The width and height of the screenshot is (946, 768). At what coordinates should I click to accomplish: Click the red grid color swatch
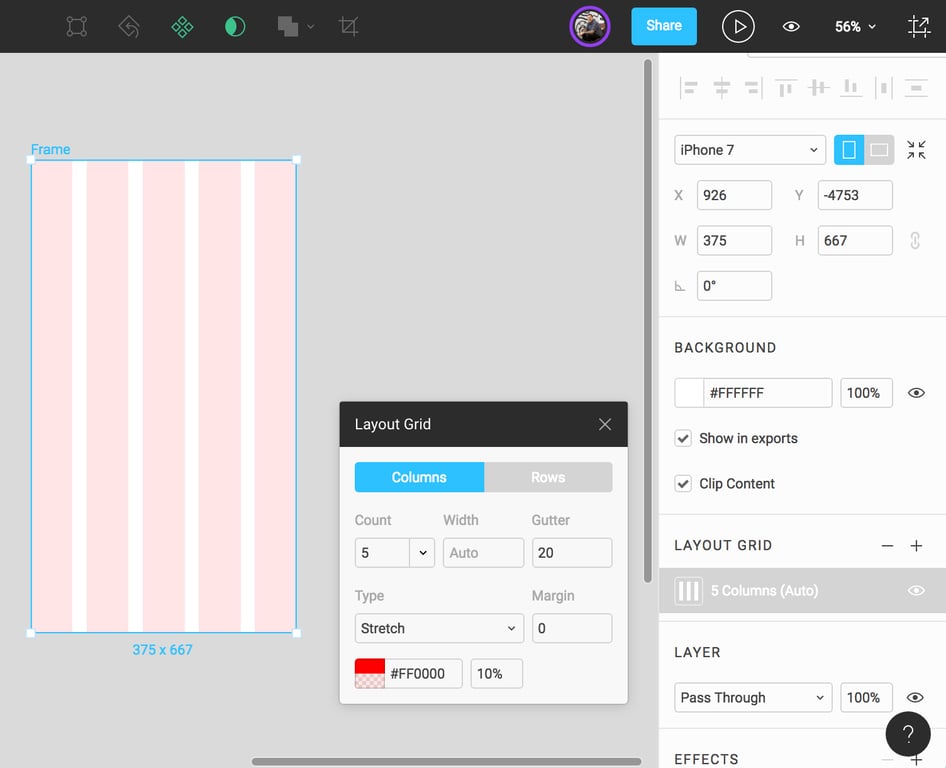tap(370, 674)
